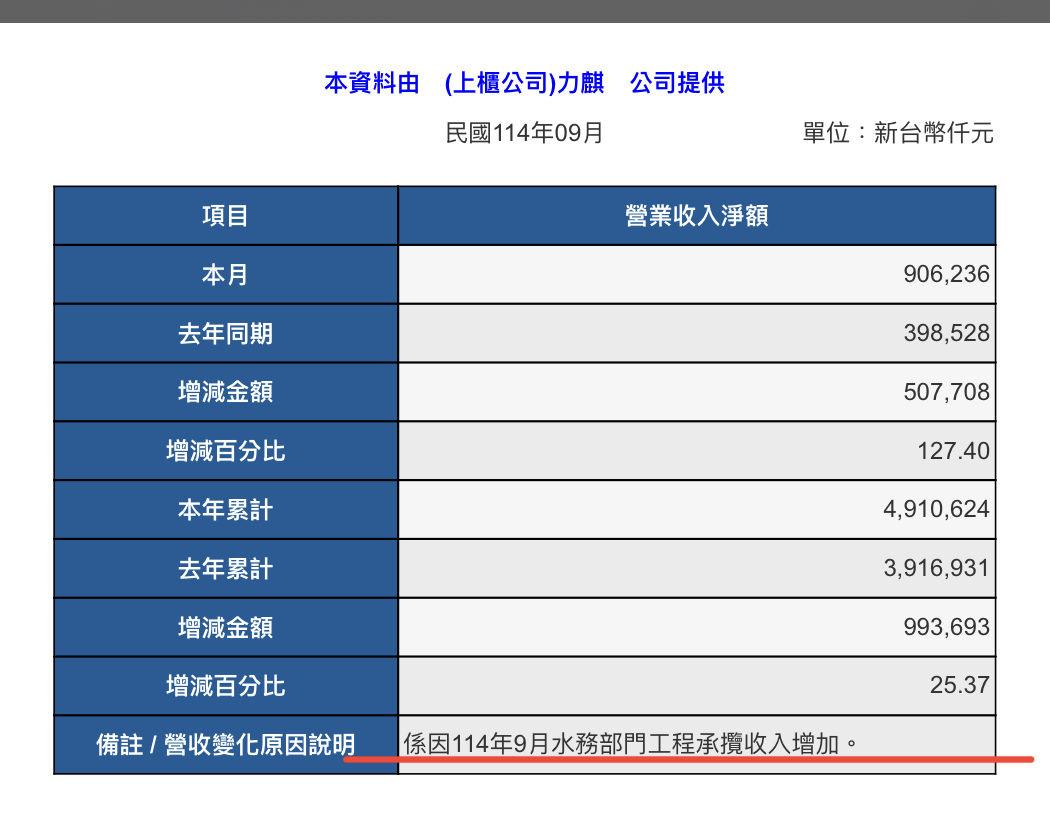Select the value 127.40
Image resolution: width=1050 pixels, height=814 pixels.
pyautogui.click(x=953, y=451)
